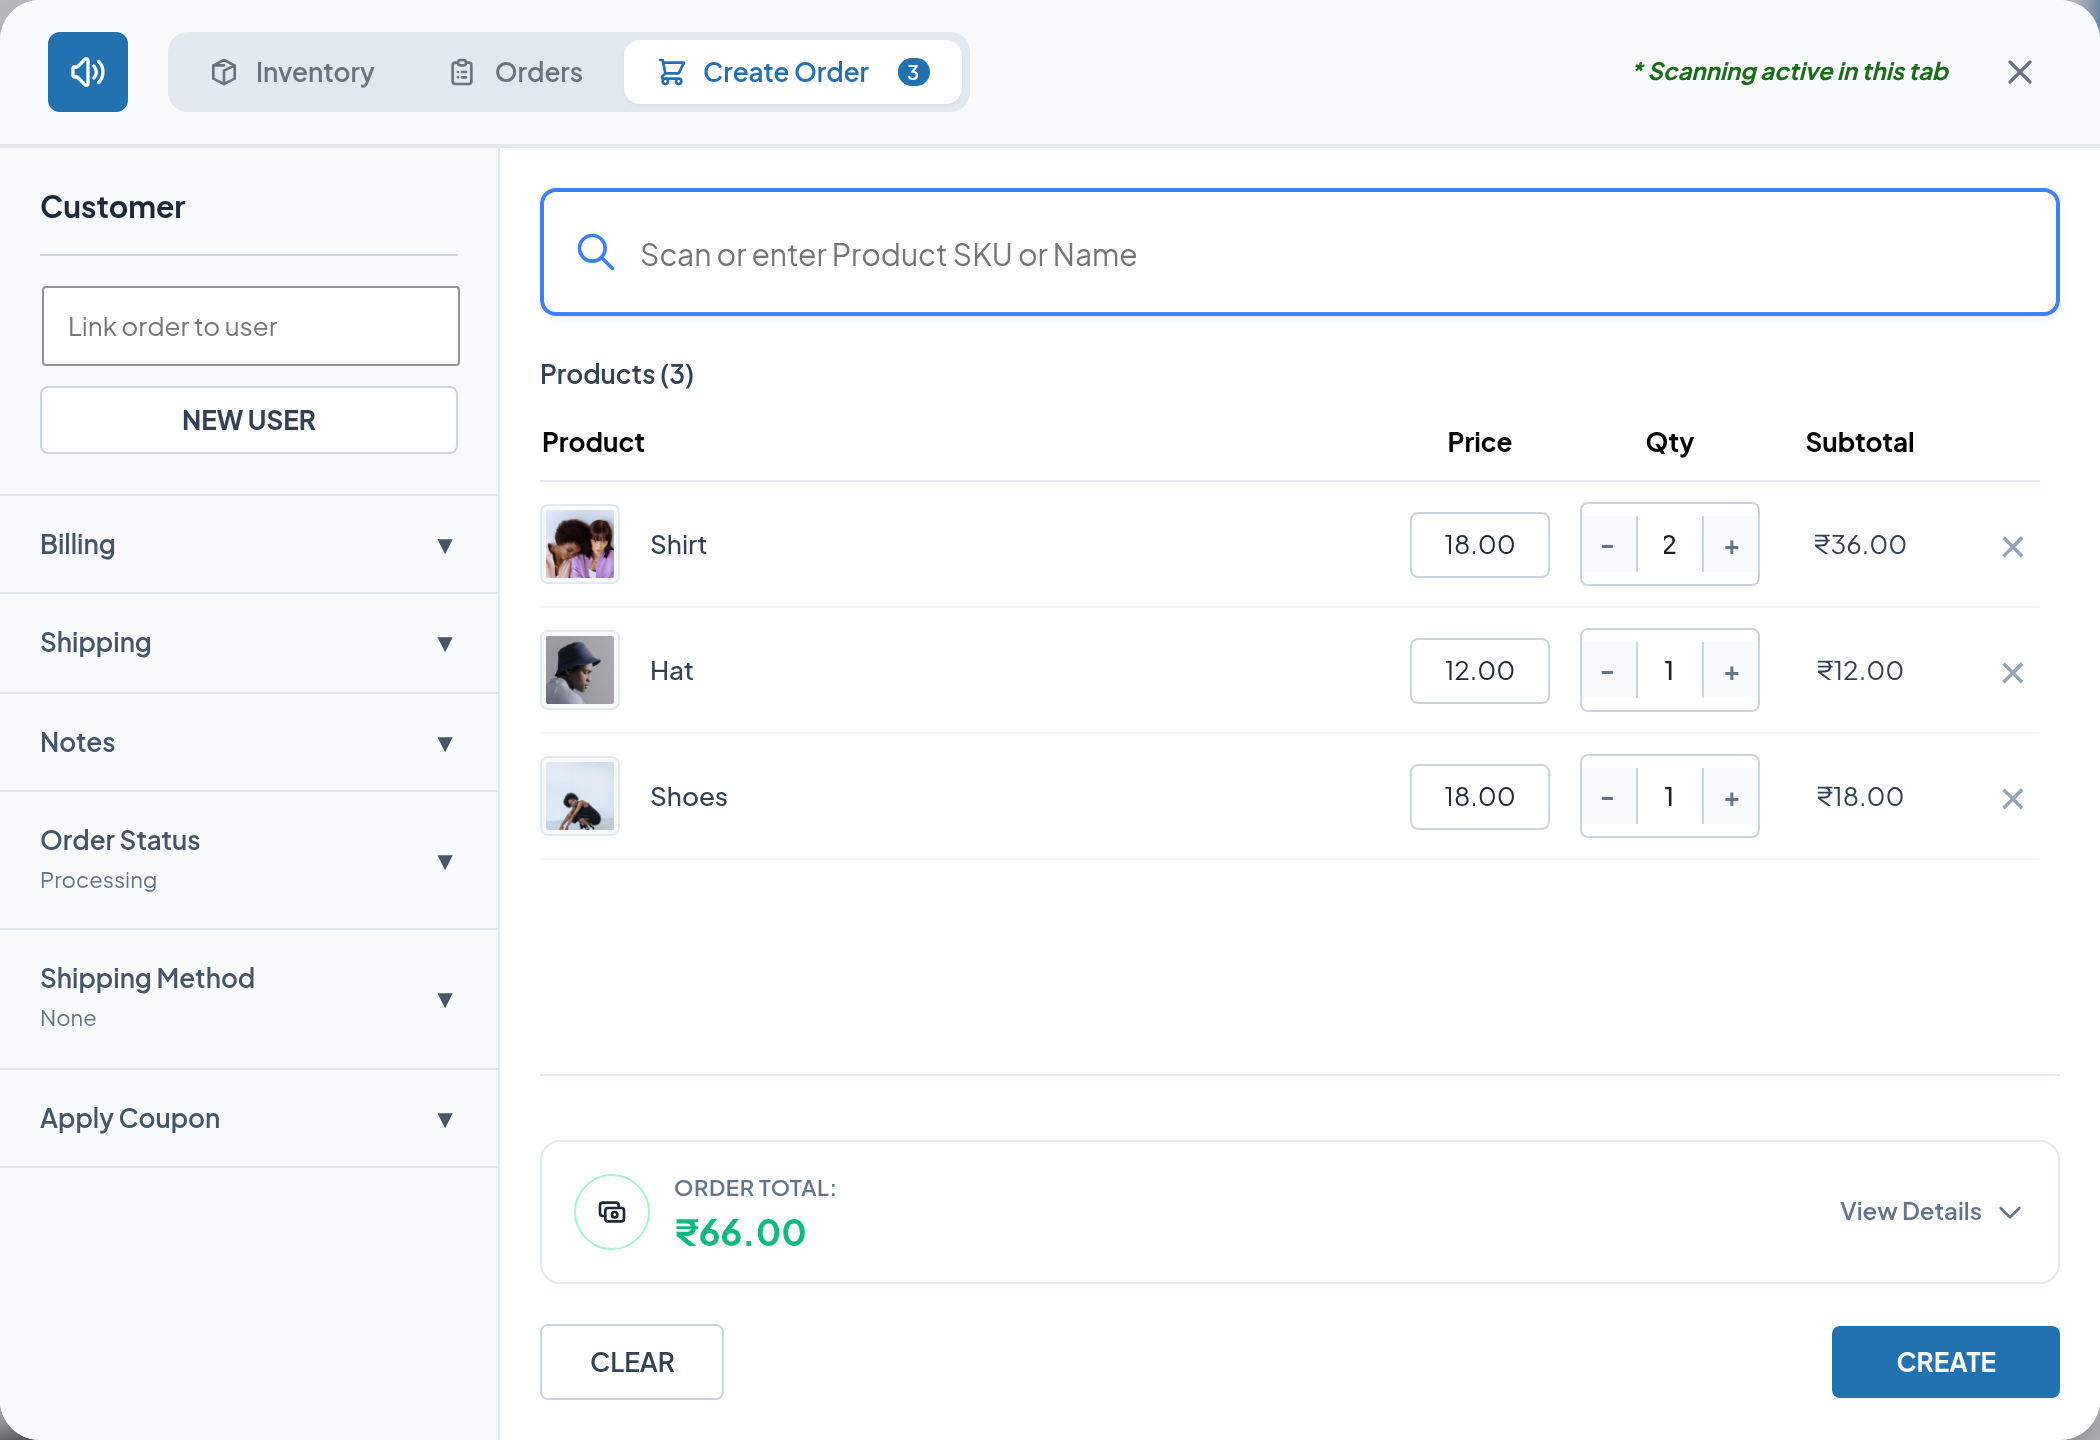Increase Shirt quantity with plus

point(1731,545)
